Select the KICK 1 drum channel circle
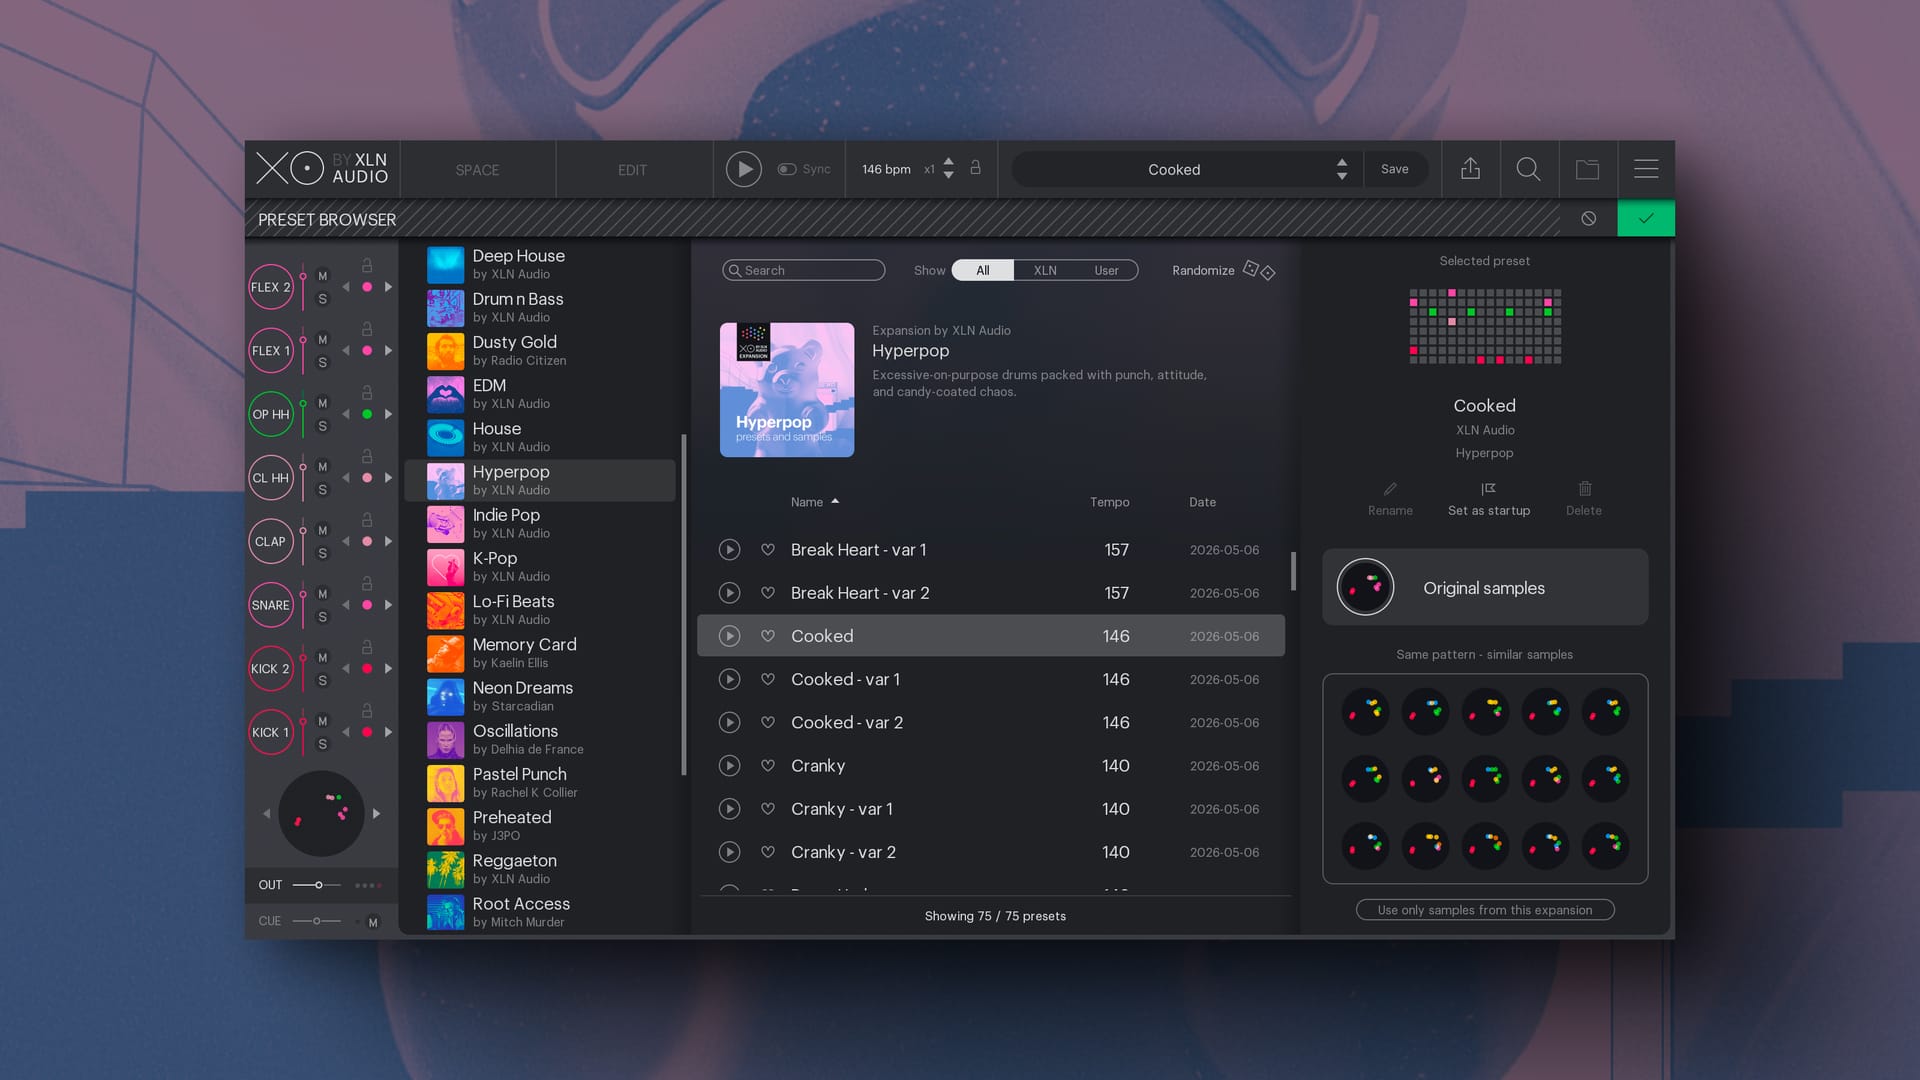 271,732
